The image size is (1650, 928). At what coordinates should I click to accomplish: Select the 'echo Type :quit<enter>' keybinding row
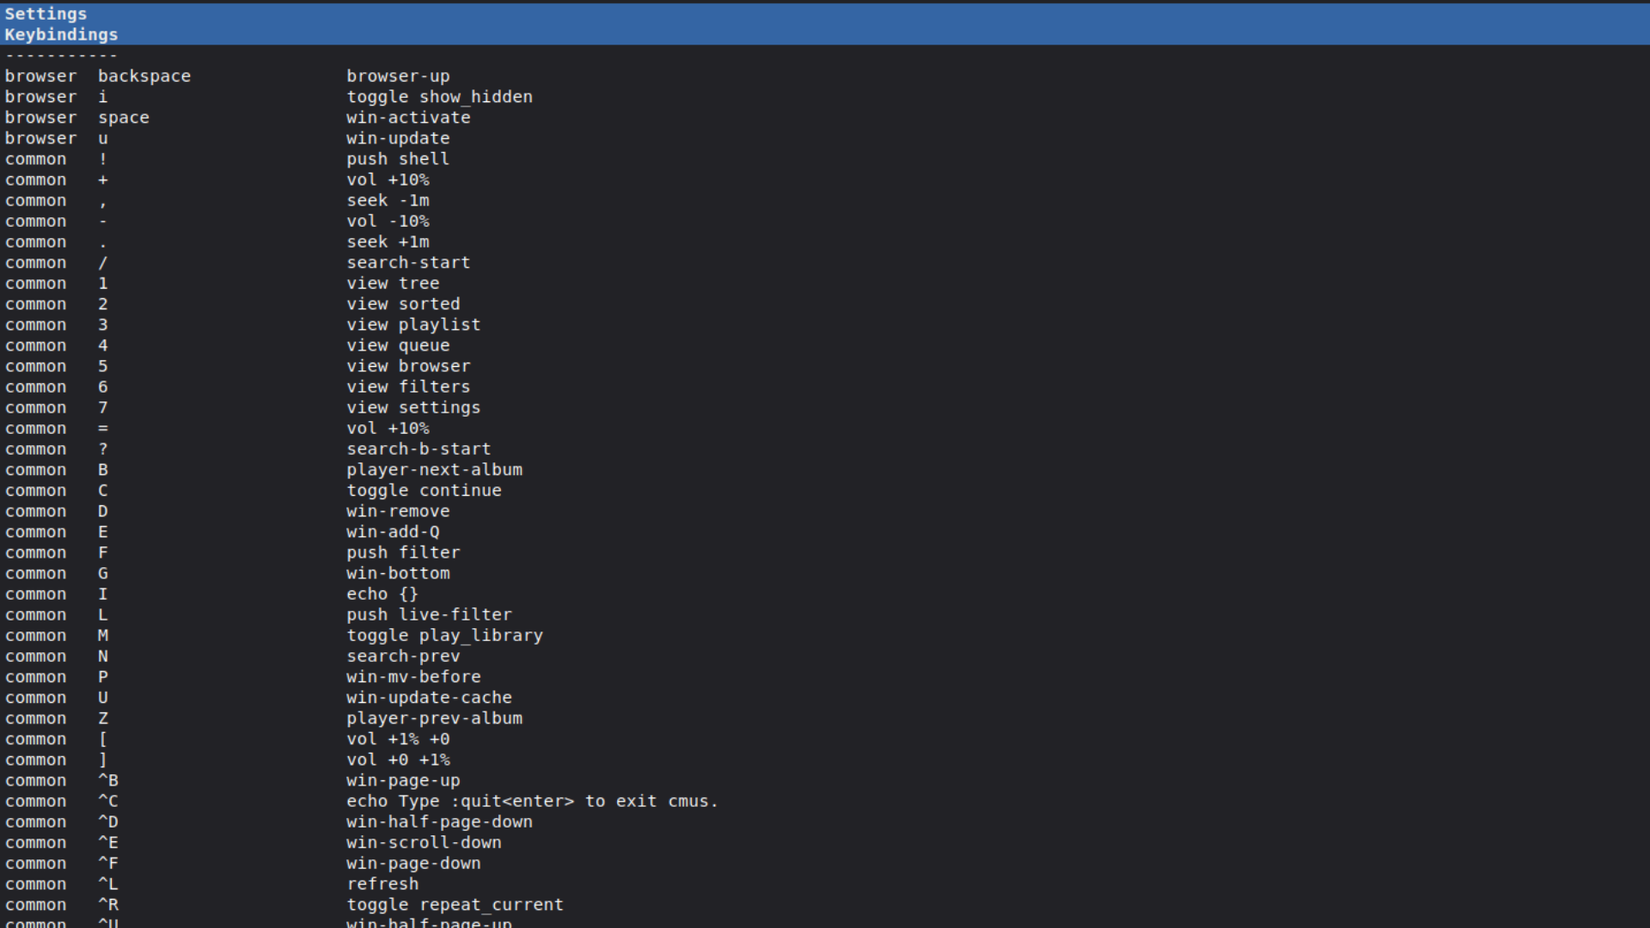[825, 801]
